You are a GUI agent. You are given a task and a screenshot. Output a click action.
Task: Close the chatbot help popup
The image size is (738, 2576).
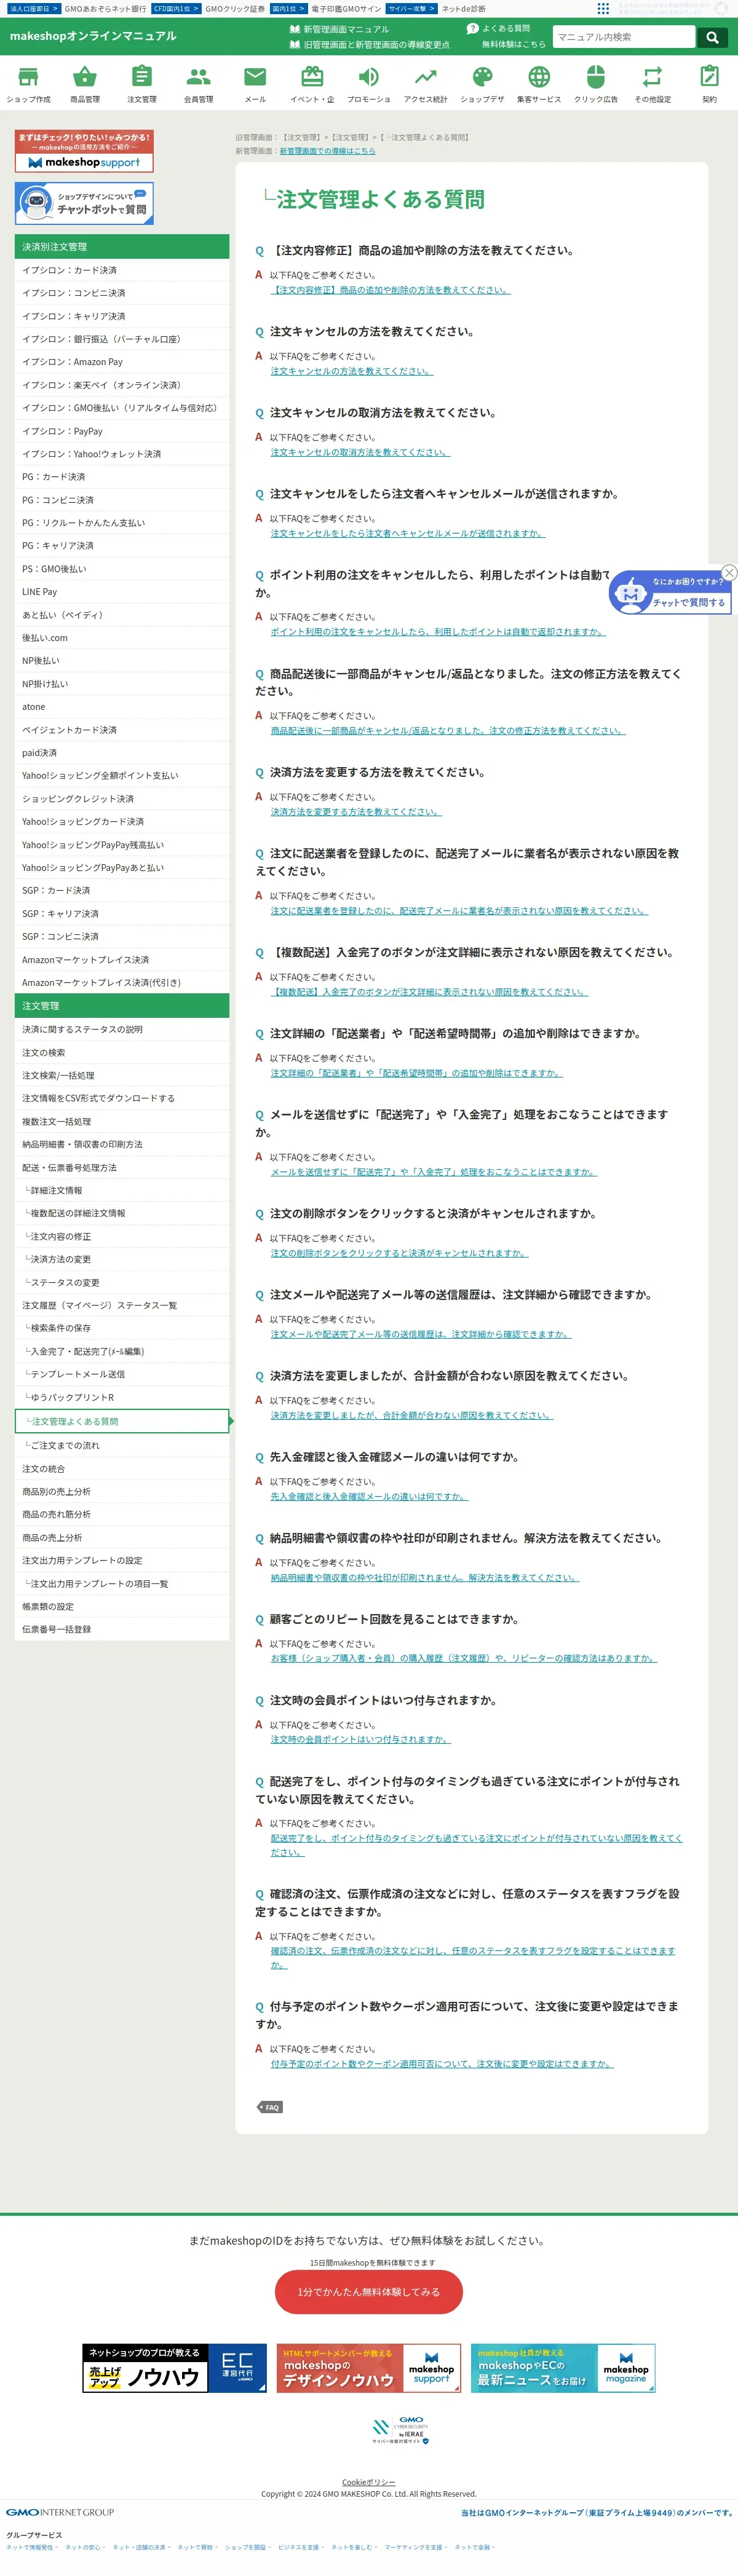(729, 572)
